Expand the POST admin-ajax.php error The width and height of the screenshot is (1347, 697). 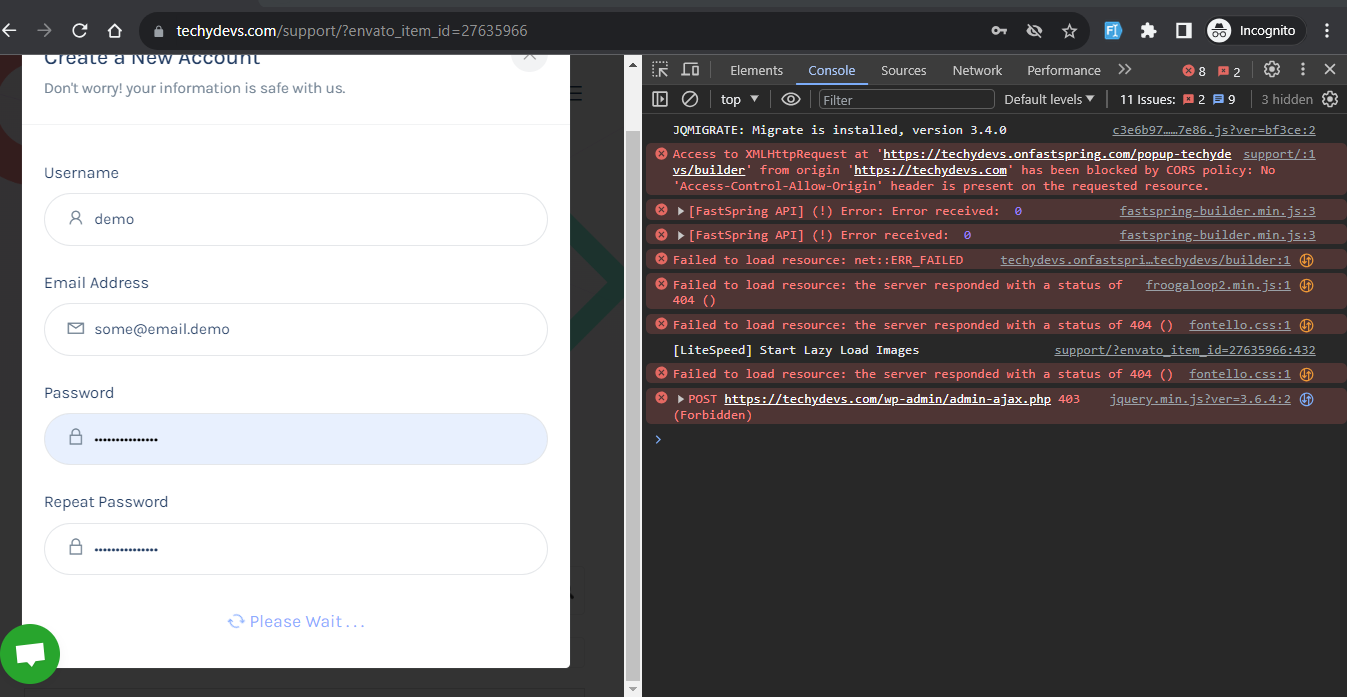[681, 399]
